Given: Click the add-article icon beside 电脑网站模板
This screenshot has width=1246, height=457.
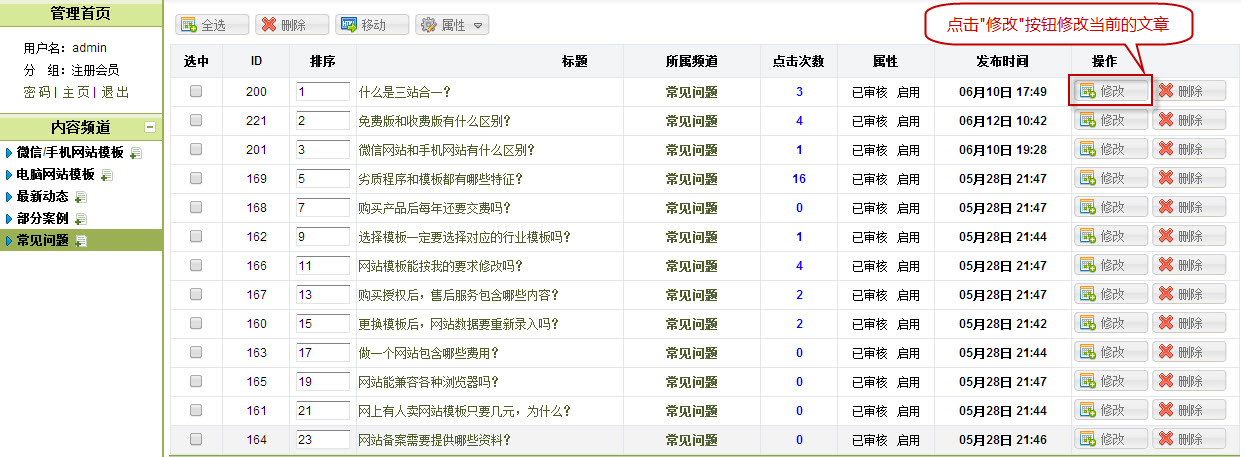Looking at the screenshot, I should point(107,175).
